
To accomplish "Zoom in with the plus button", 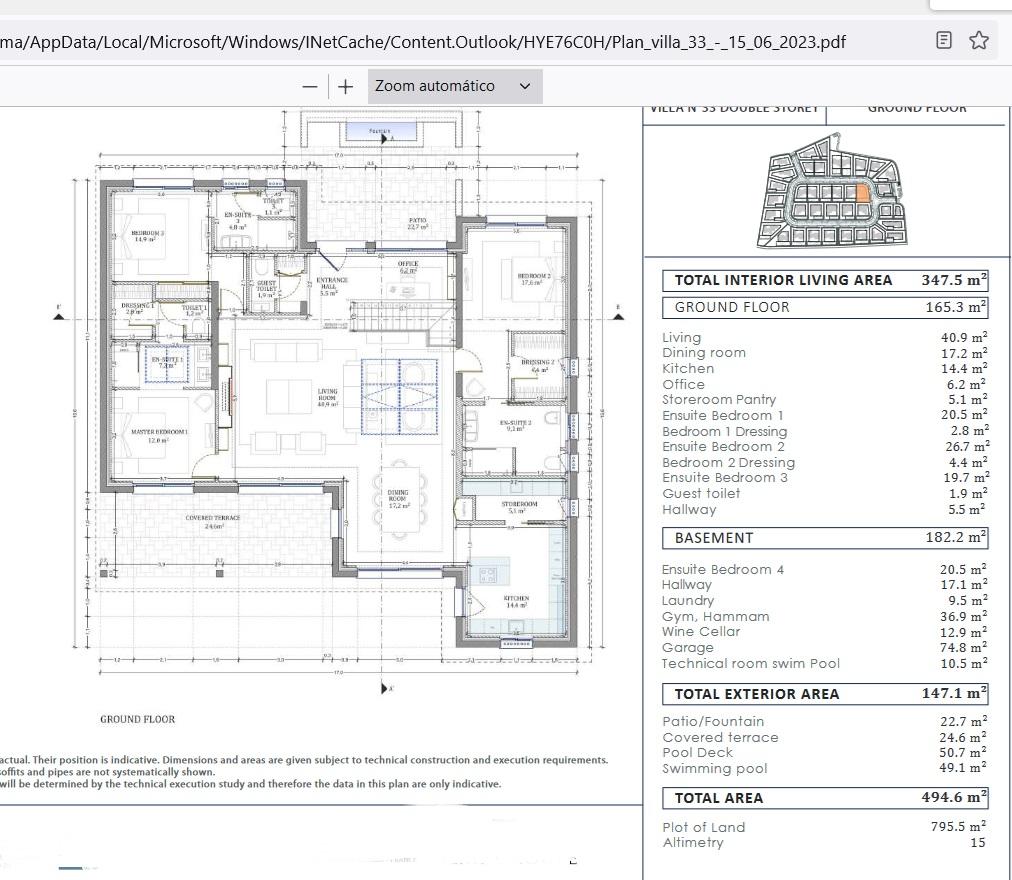I will 345,87.
